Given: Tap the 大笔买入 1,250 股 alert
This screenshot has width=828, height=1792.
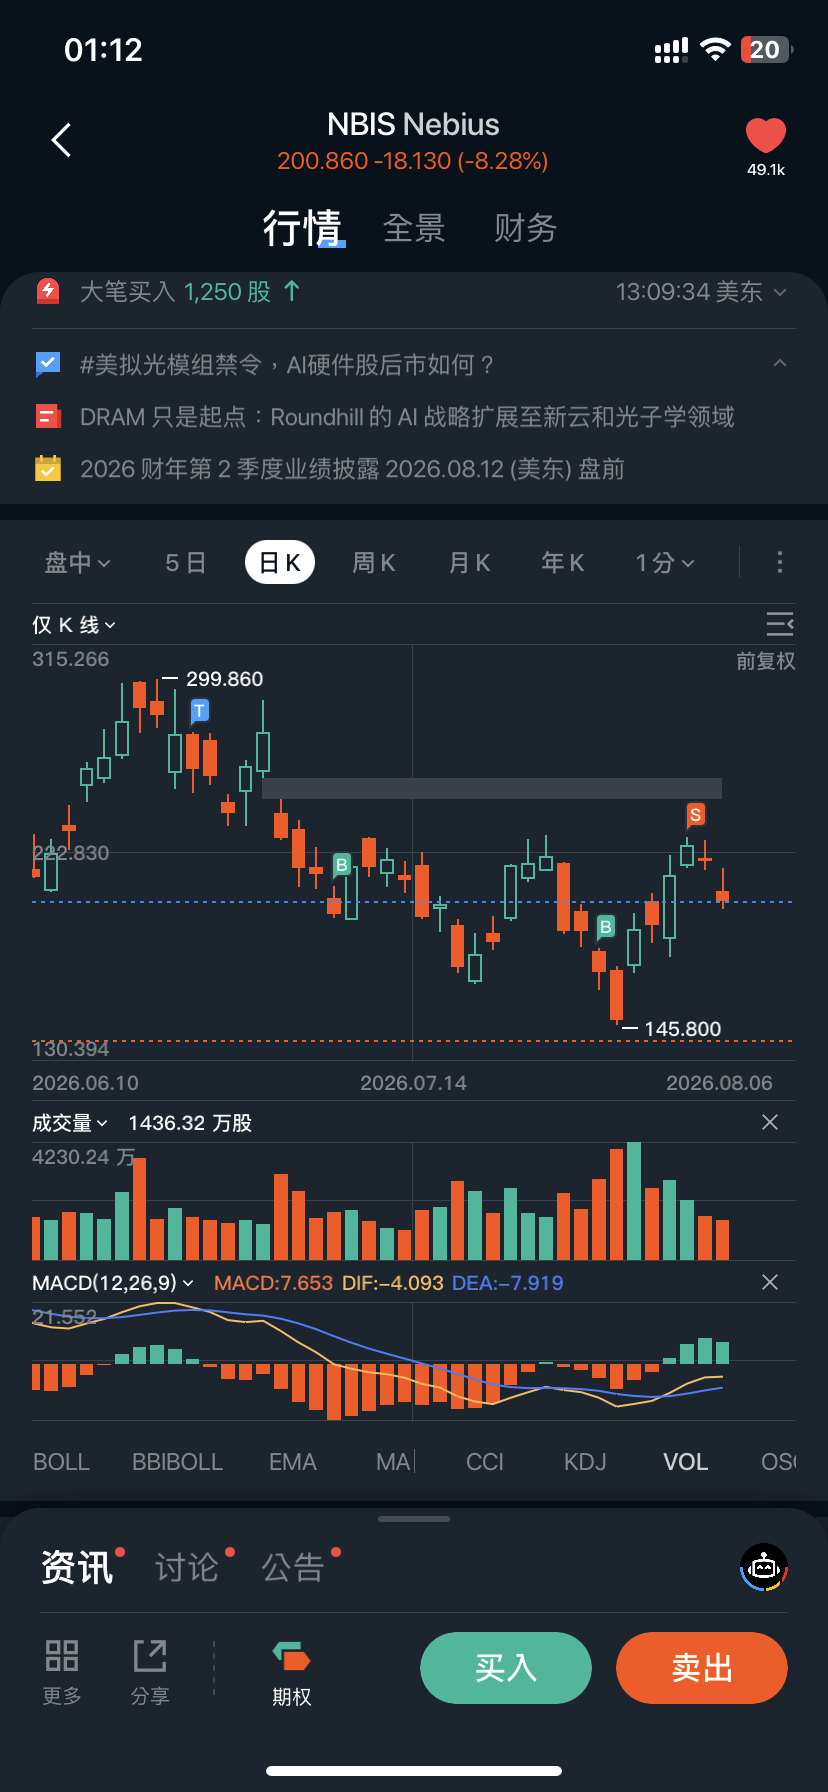Looking at the screenshot, I should click(190, 292).
